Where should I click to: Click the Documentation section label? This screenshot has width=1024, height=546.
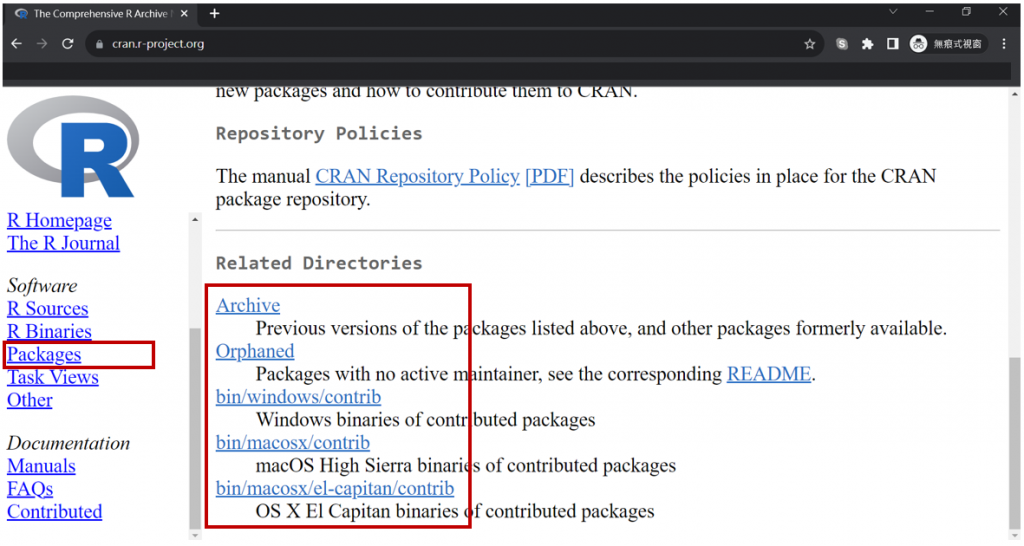(68, 443)
